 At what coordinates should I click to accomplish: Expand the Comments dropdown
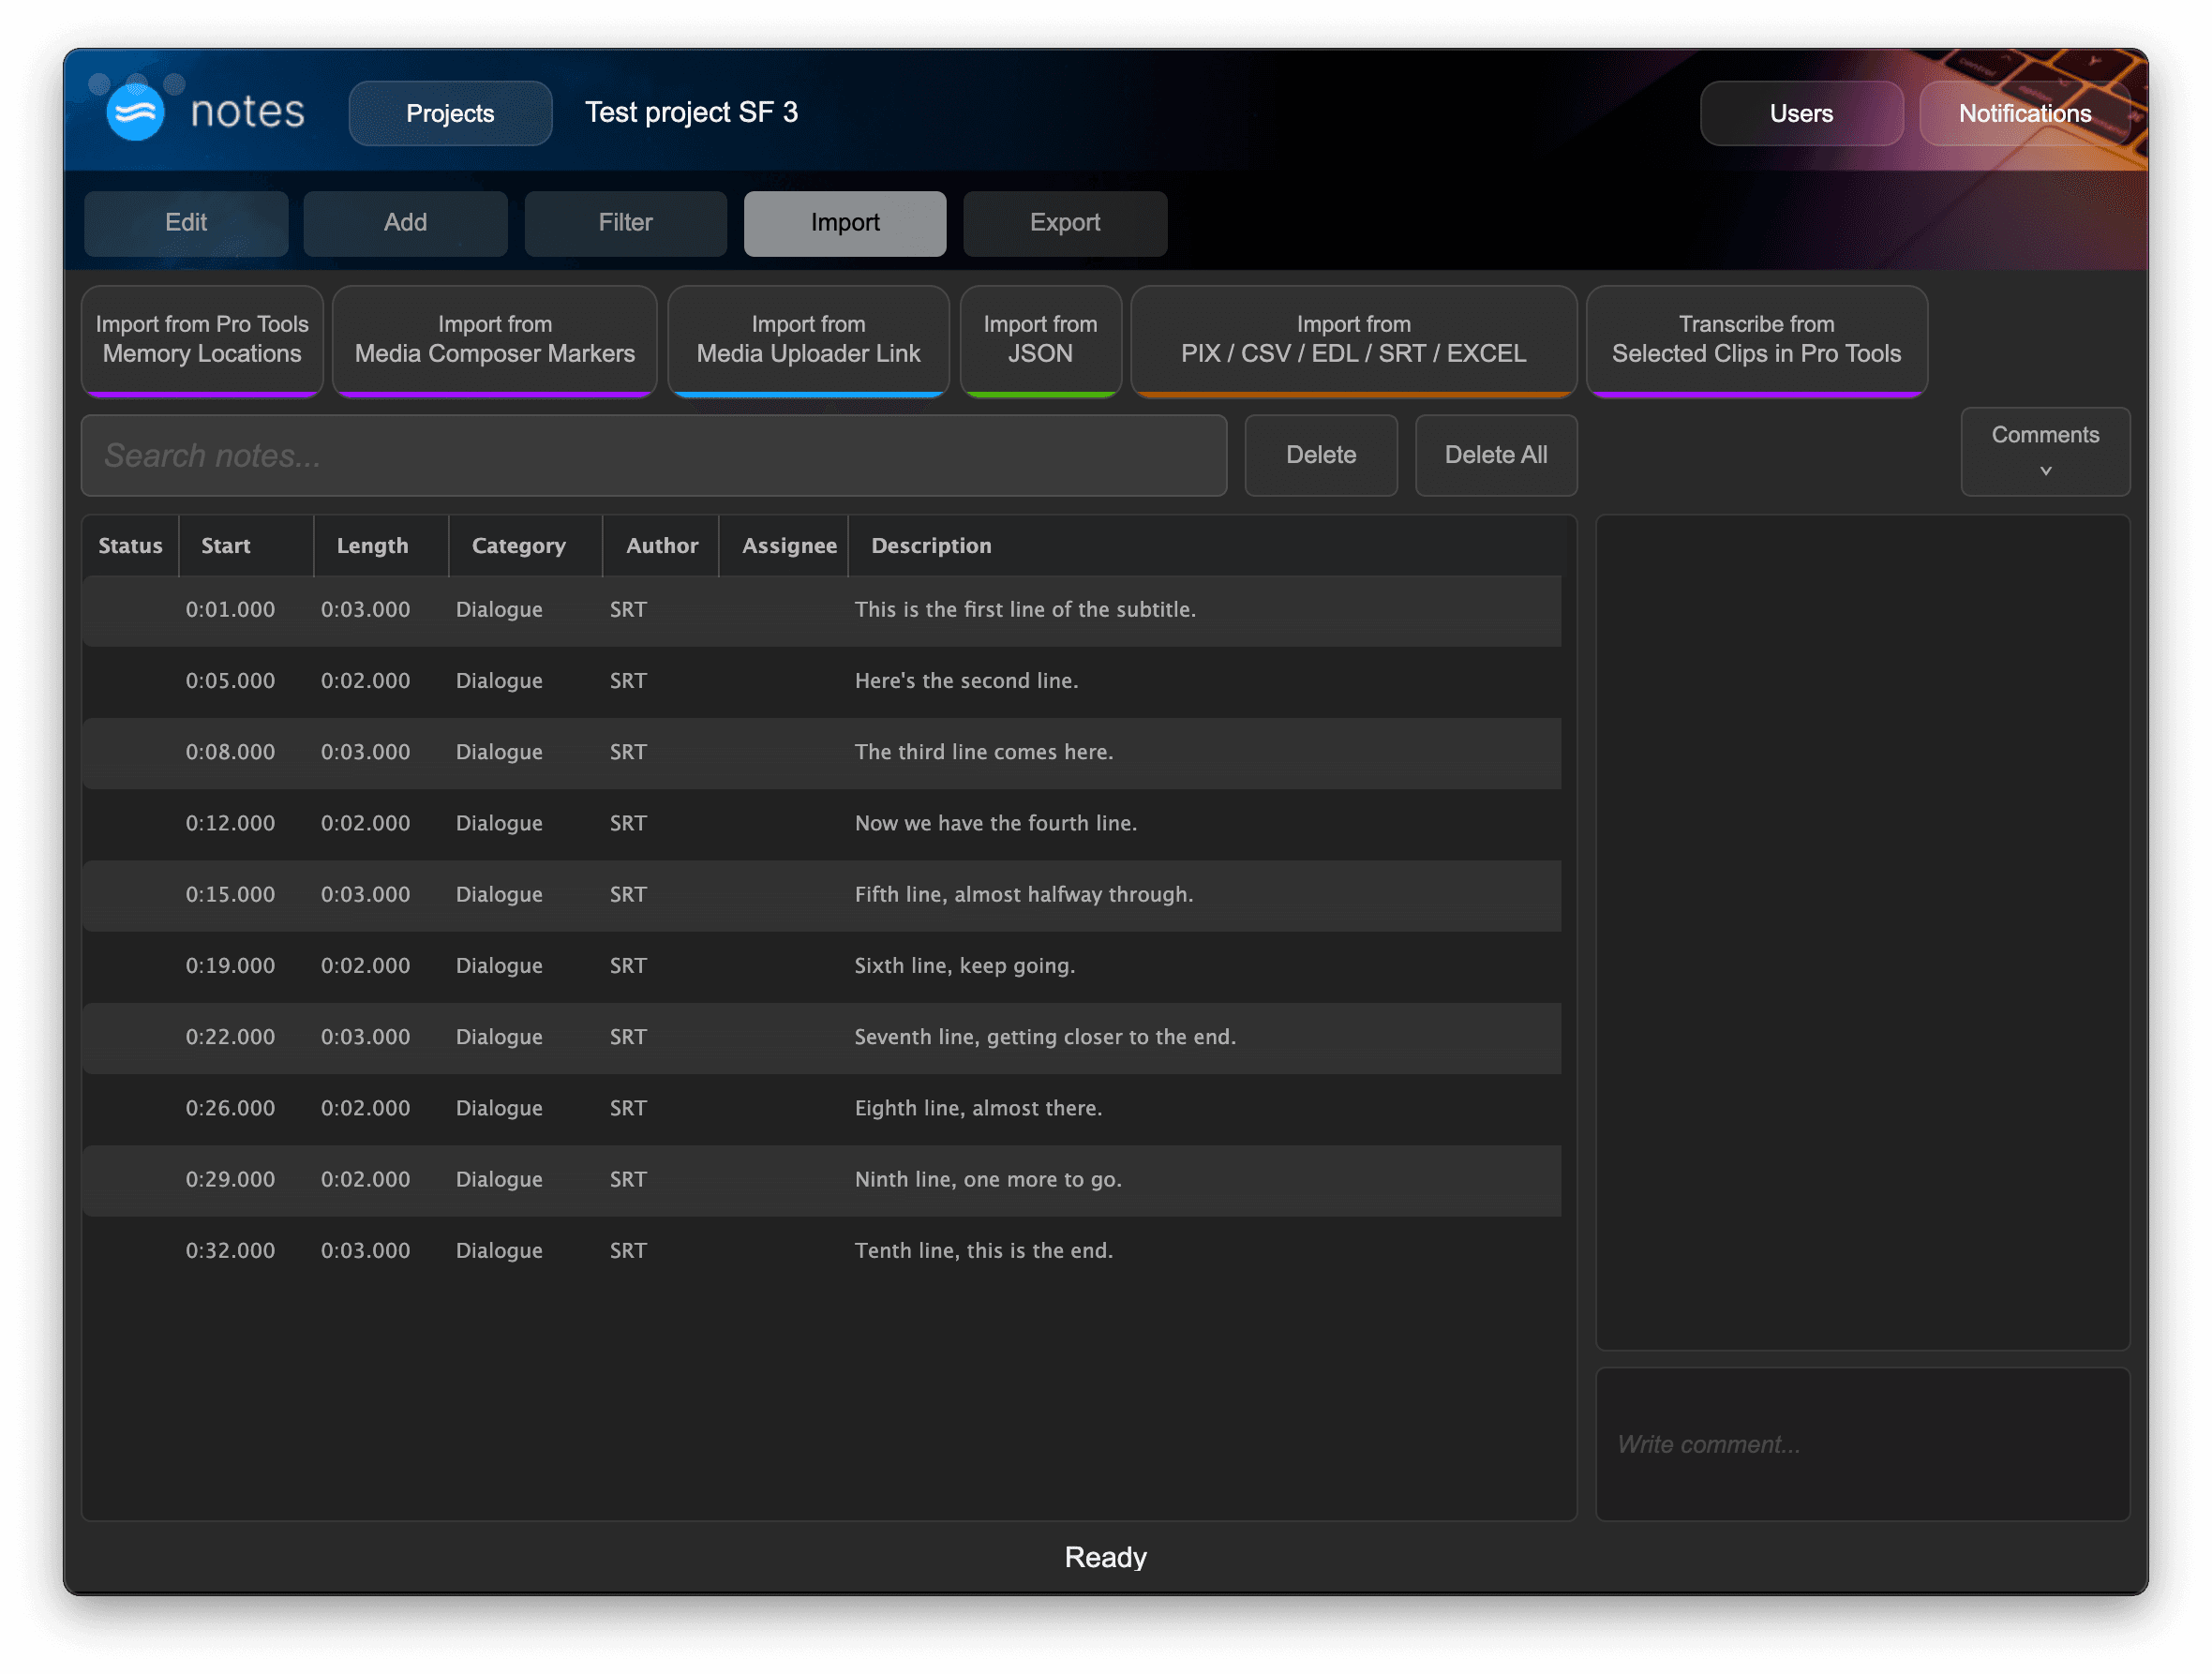2045,452
